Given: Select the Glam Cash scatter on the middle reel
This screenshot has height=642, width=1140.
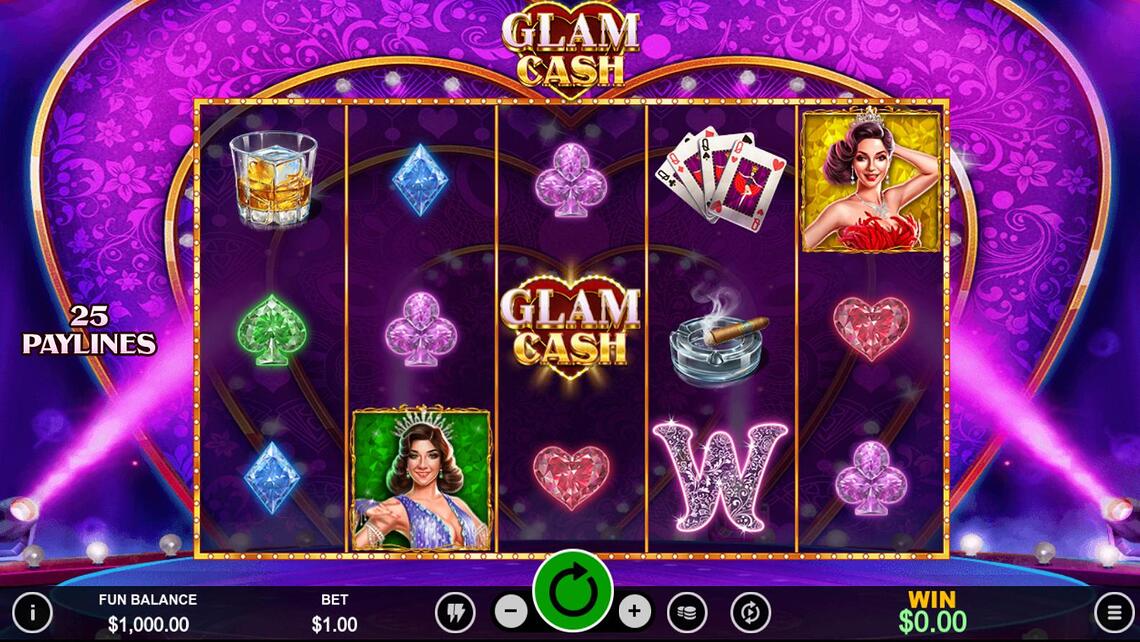Looking at the screenshot, I should click(571, 327).
